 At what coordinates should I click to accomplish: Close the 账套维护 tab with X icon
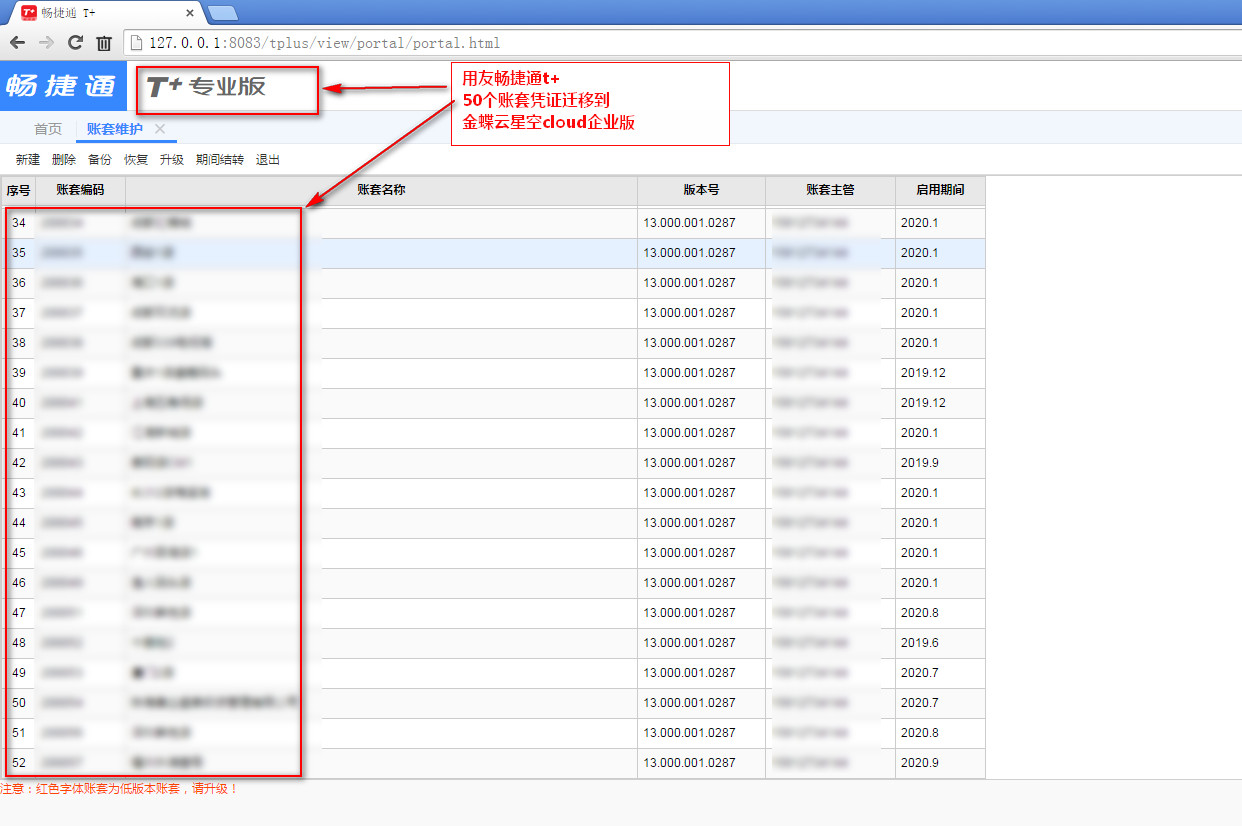(160, 129)
